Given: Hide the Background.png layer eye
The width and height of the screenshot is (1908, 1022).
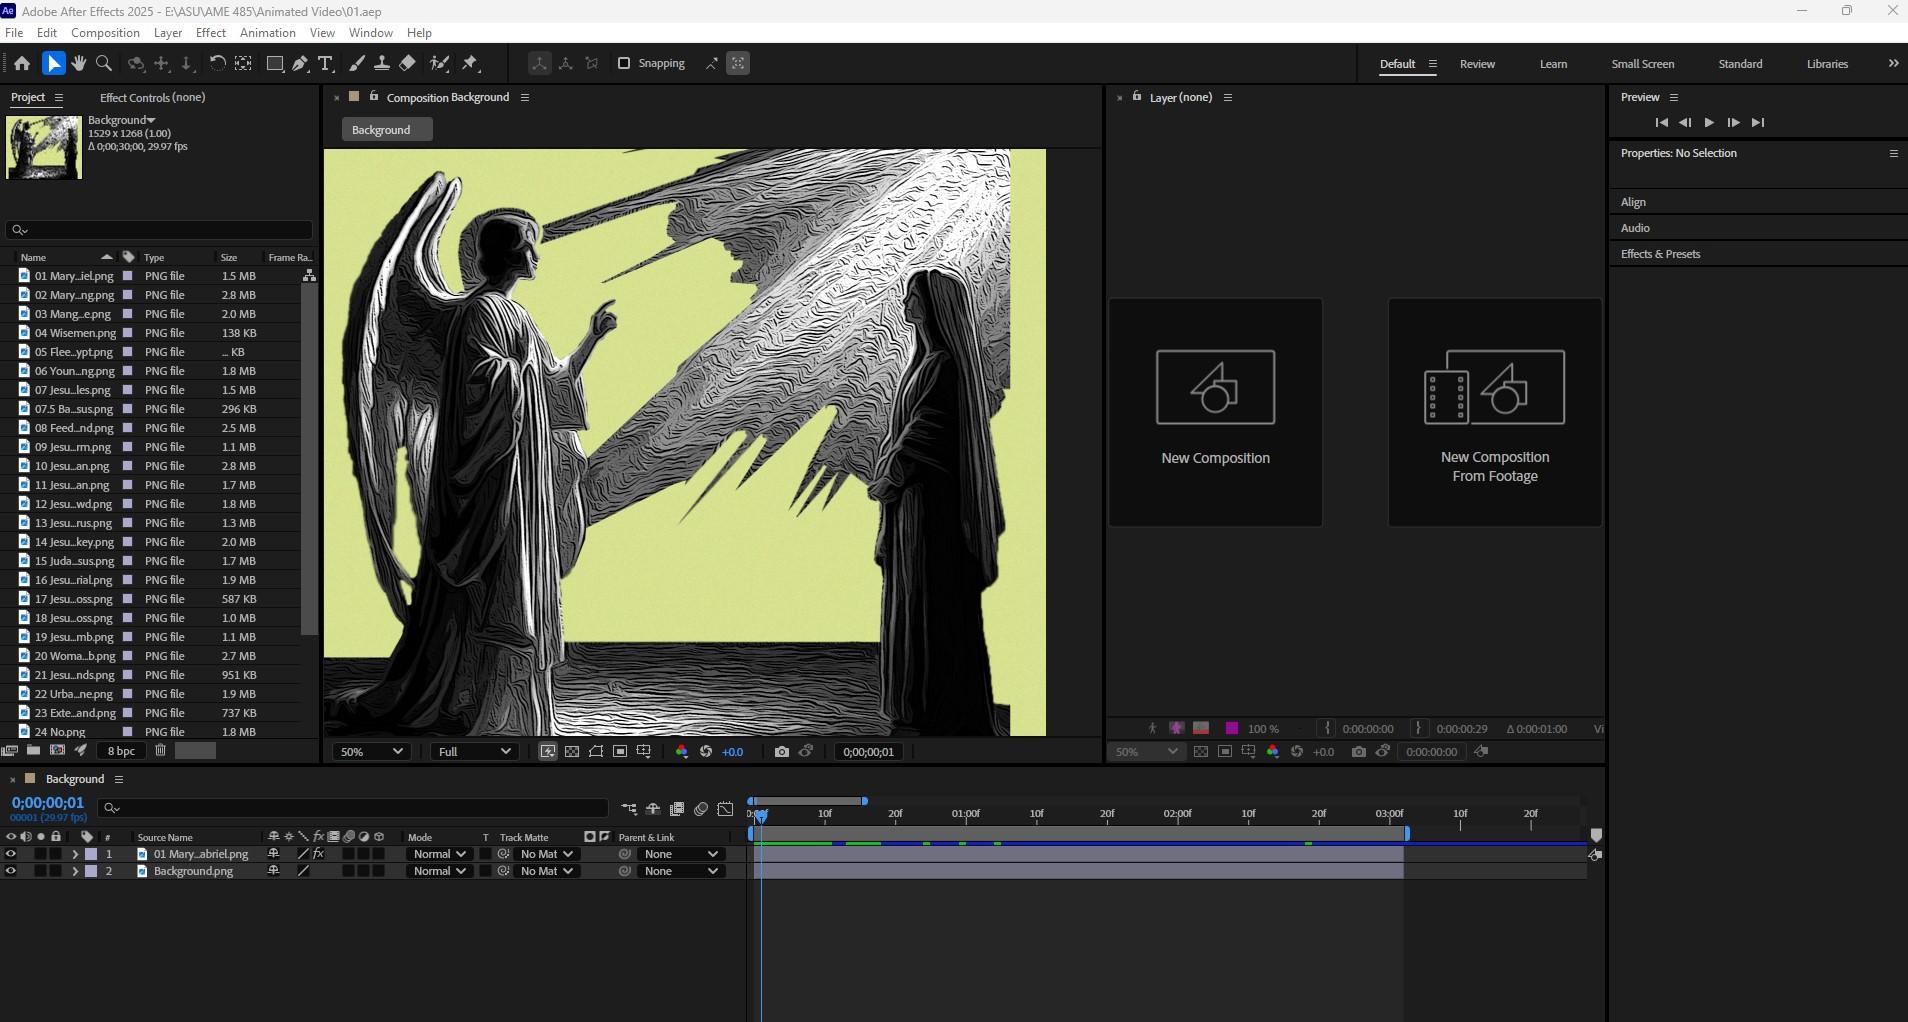Looking at the screenshot, I should [11, 871].
